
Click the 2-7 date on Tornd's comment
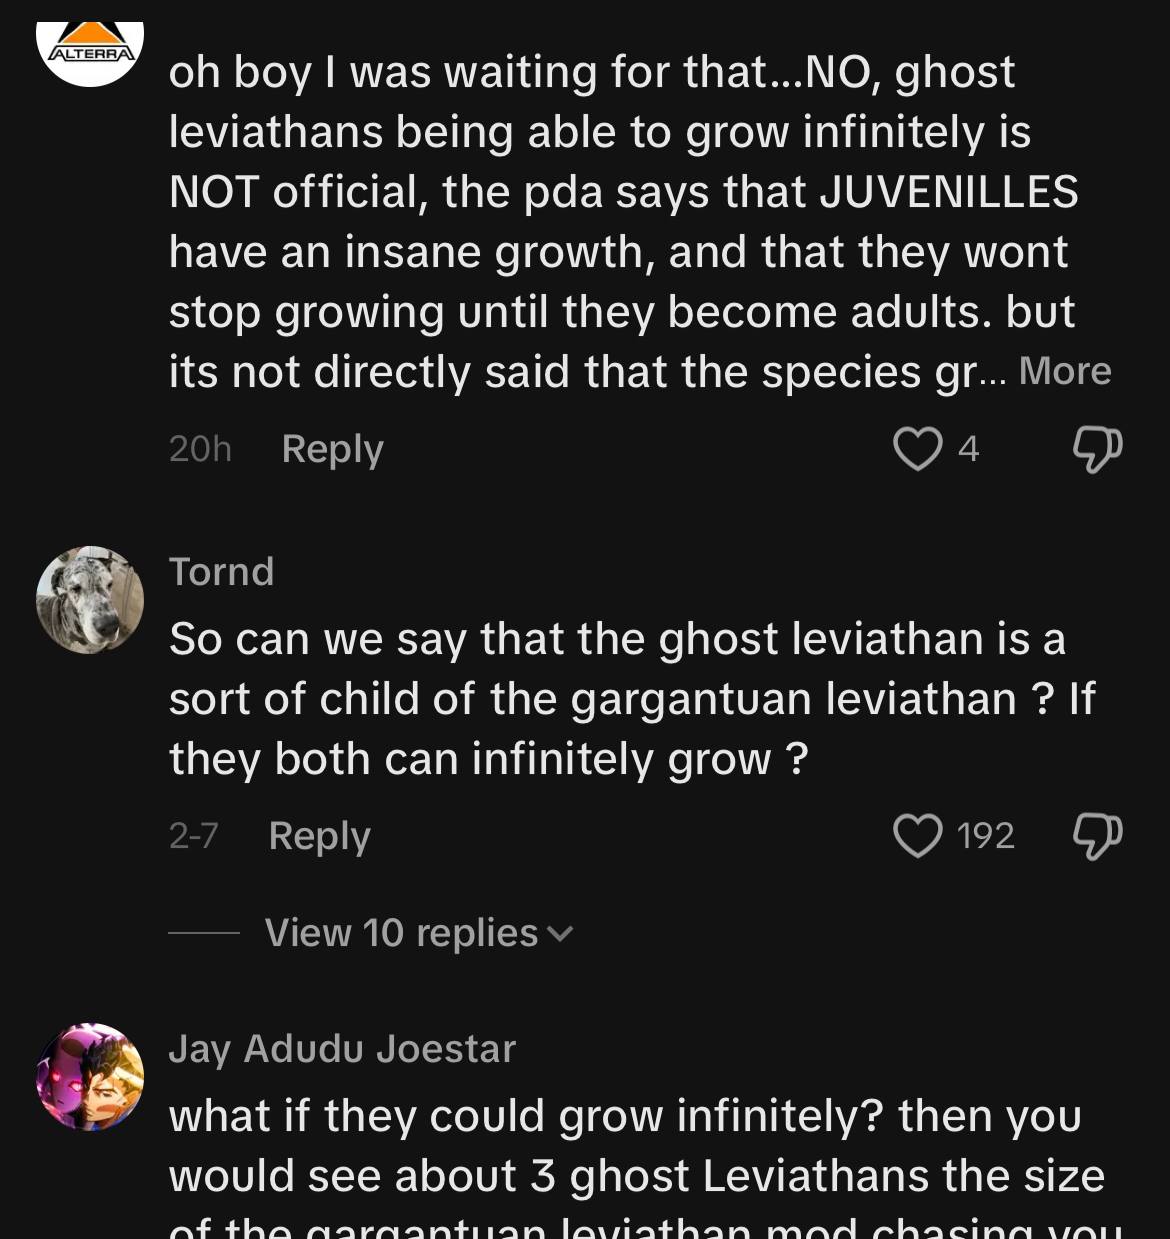[x=194, y=836]
